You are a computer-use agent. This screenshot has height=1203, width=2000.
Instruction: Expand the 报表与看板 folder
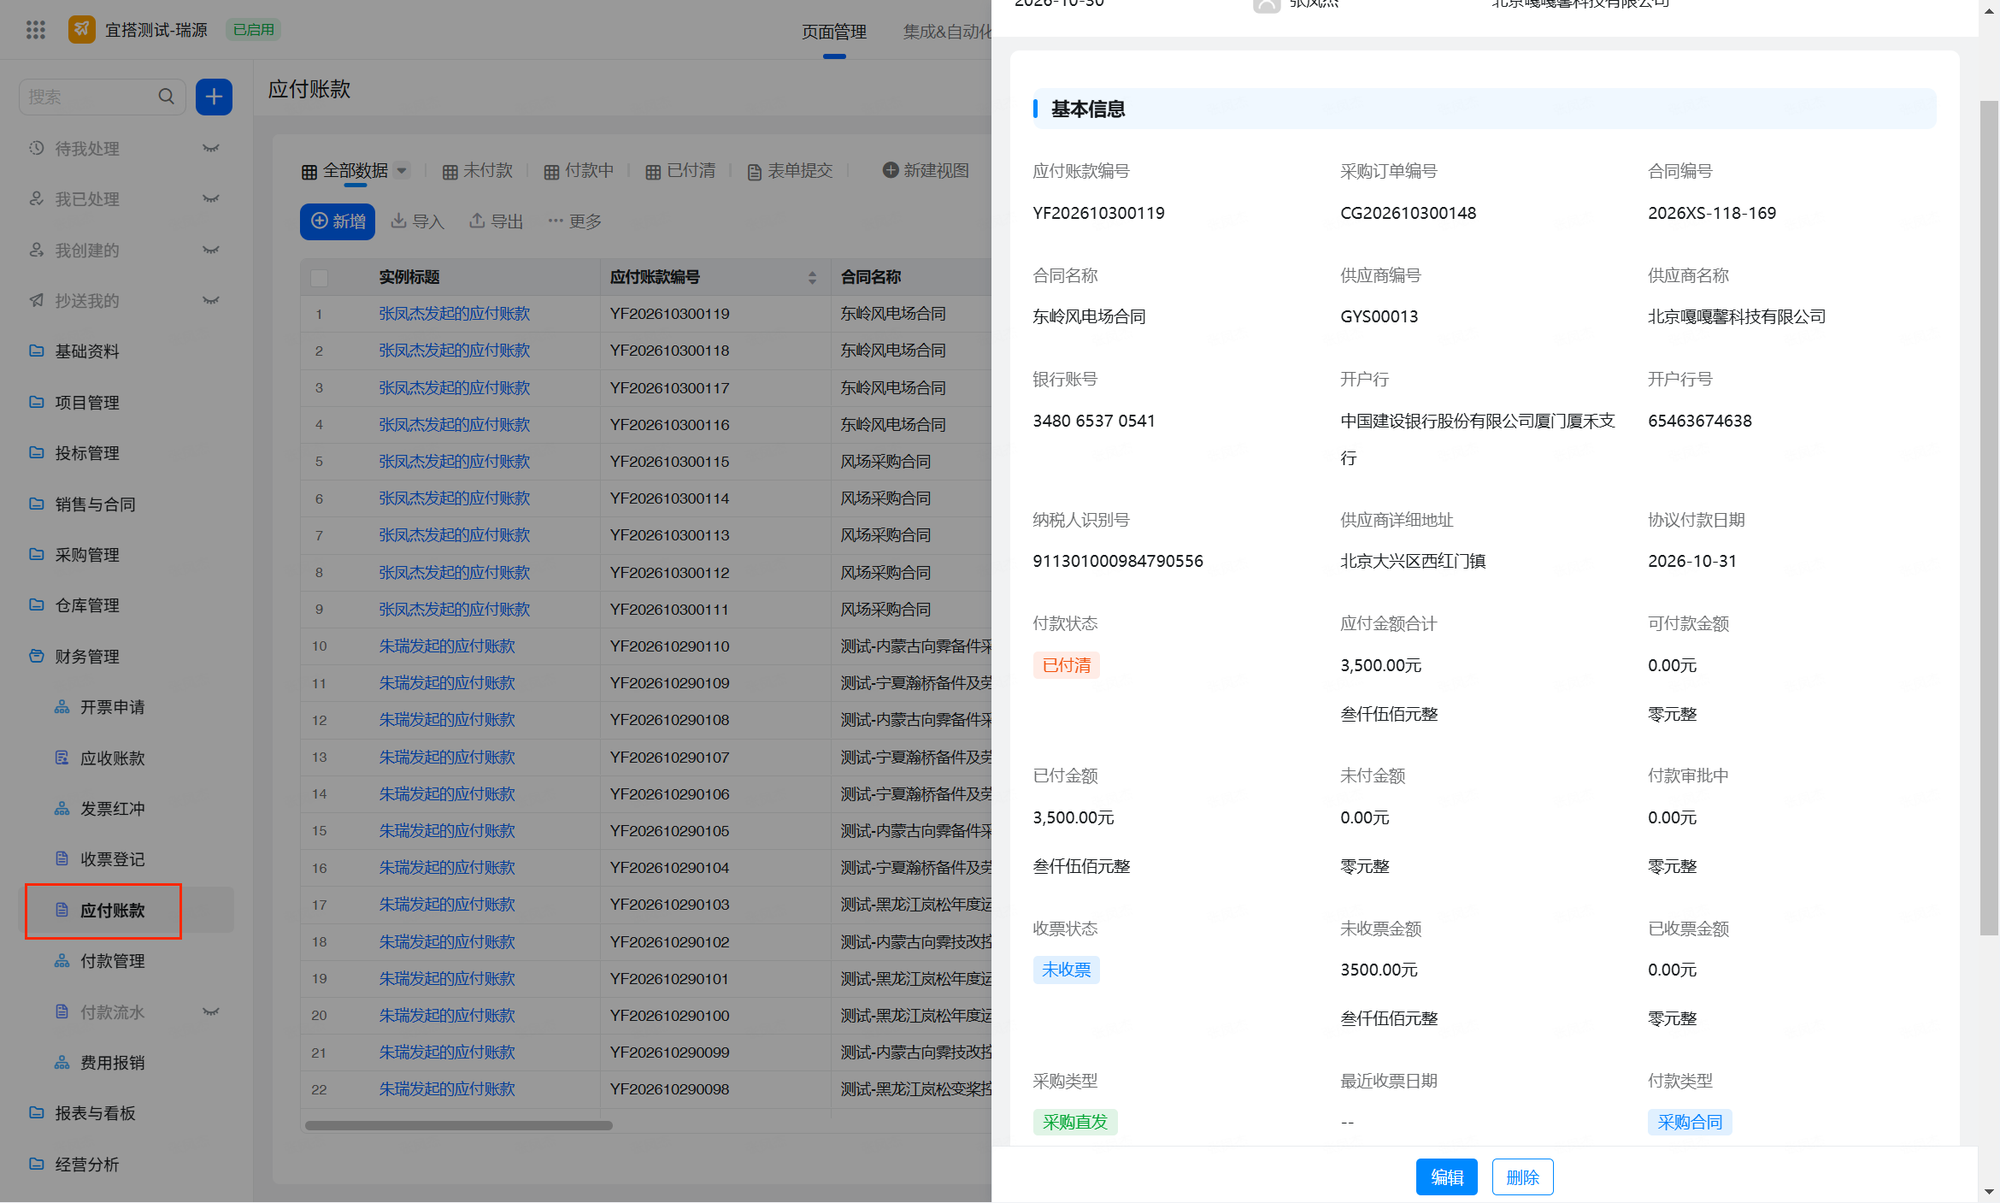(x=95, y=1113)
